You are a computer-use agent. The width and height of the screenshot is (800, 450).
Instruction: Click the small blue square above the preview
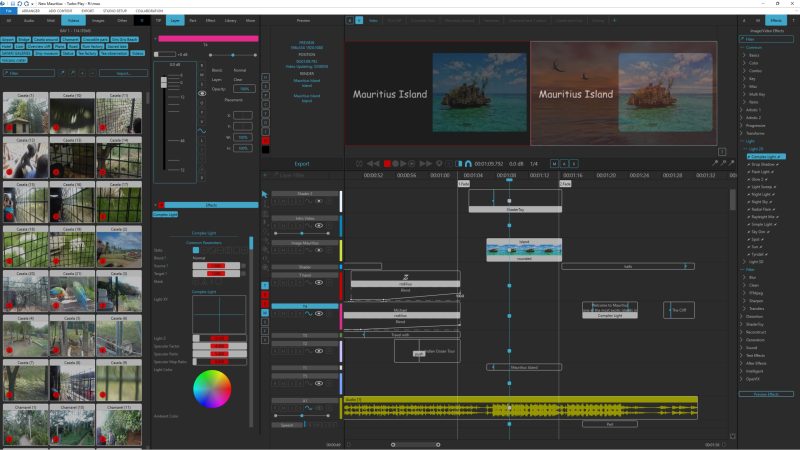359,20
